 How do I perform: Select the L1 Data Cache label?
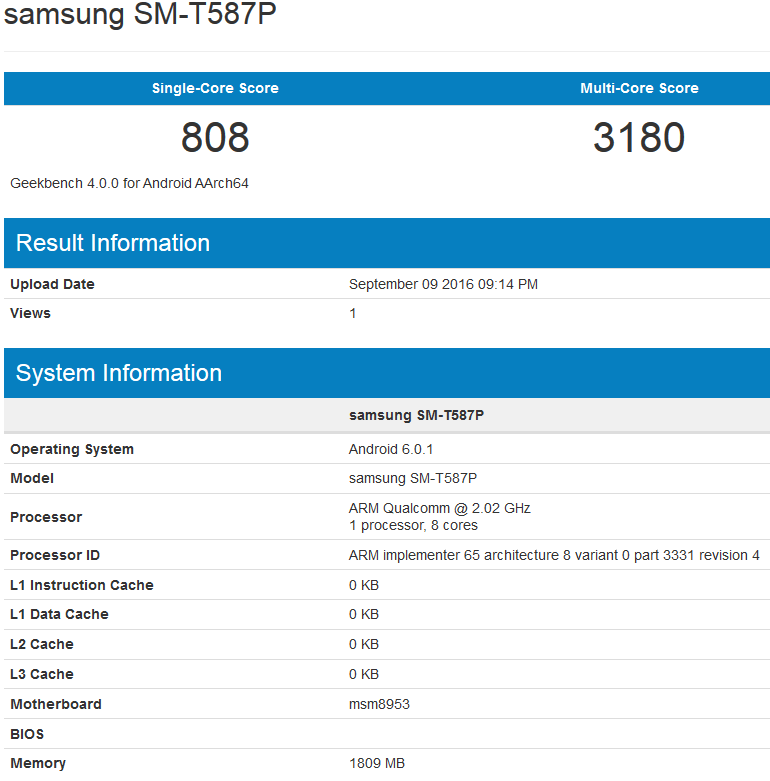point(59,614)
